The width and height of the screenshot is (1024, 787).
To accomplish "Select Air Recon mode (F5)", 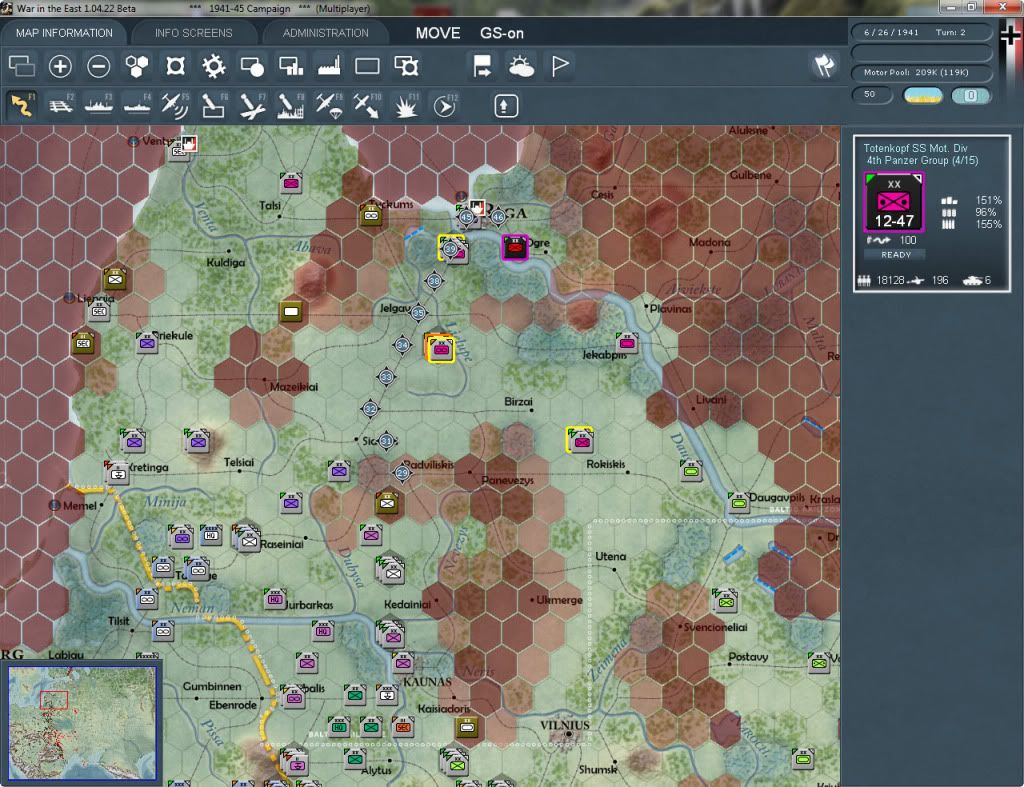I will click(175, 106).
